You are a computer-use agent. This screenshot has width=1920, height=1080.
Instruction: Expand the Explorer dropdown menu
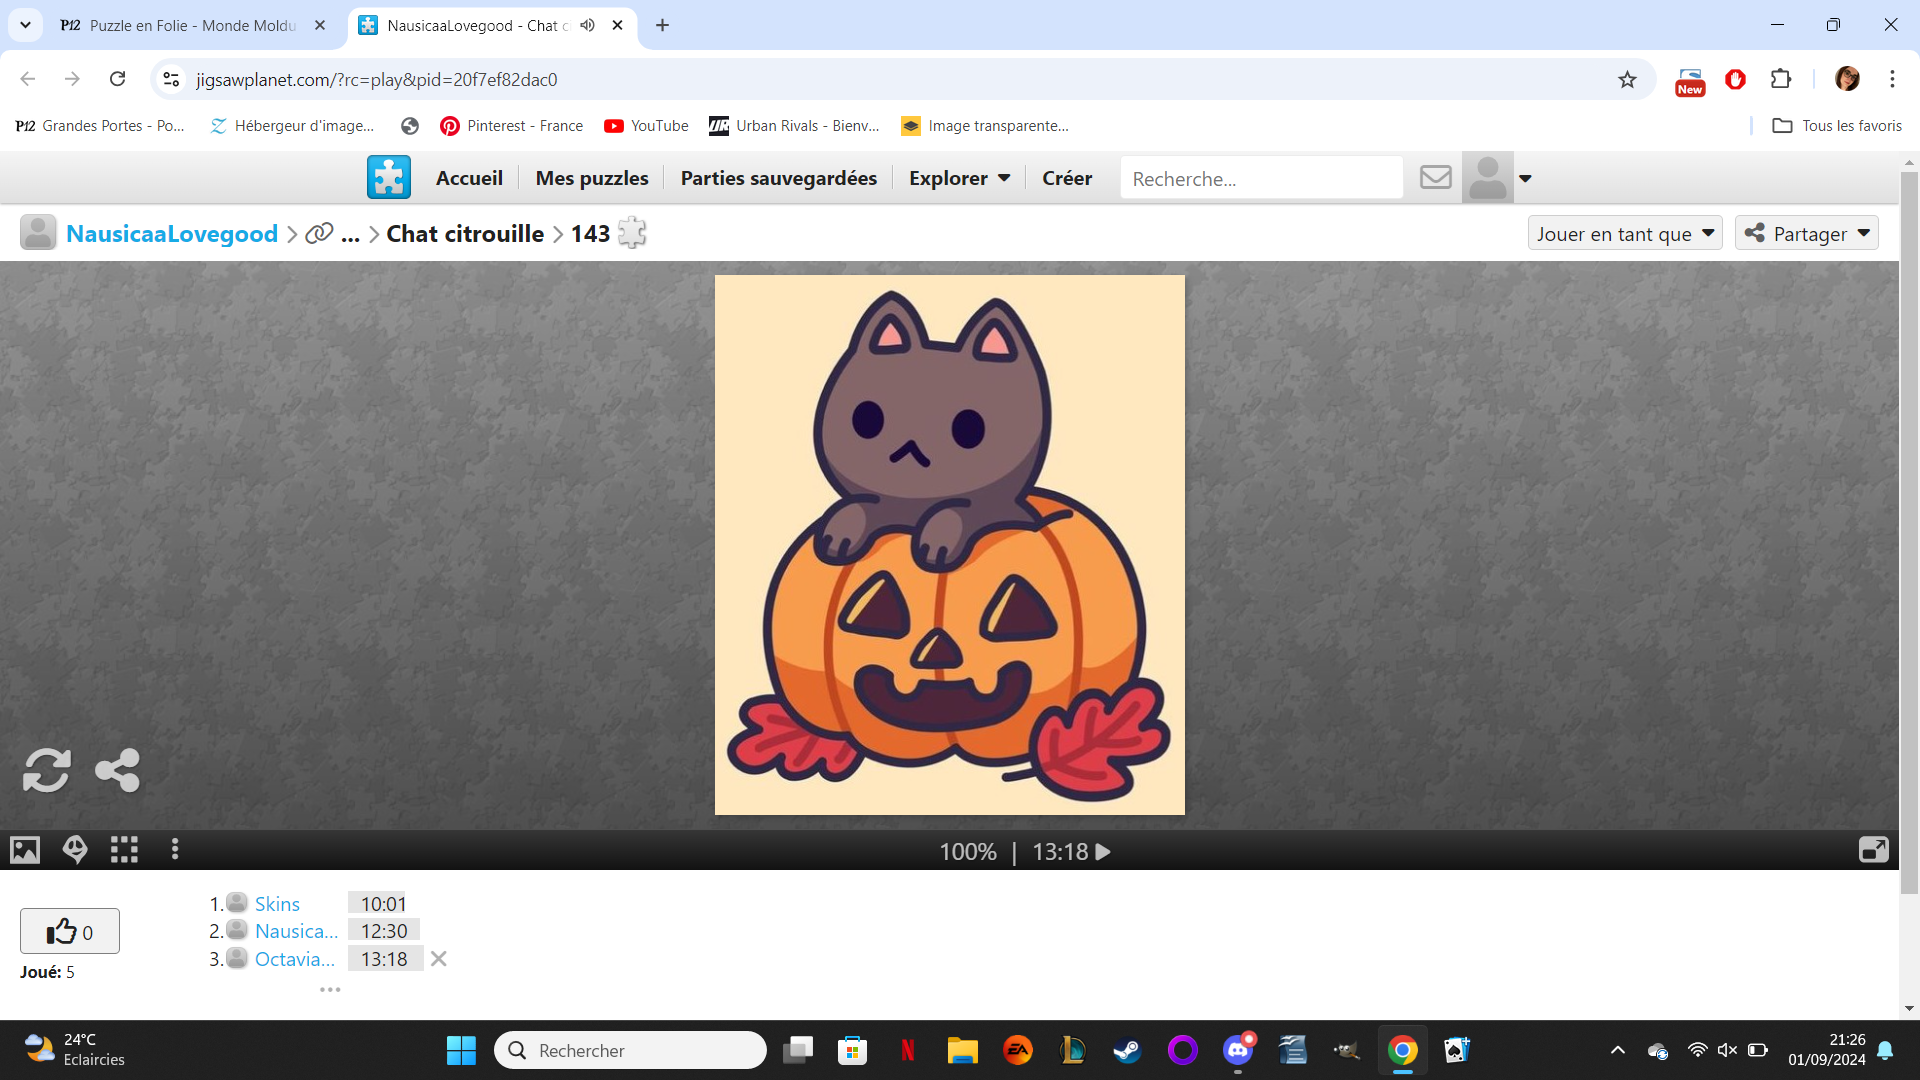point(959,178)
